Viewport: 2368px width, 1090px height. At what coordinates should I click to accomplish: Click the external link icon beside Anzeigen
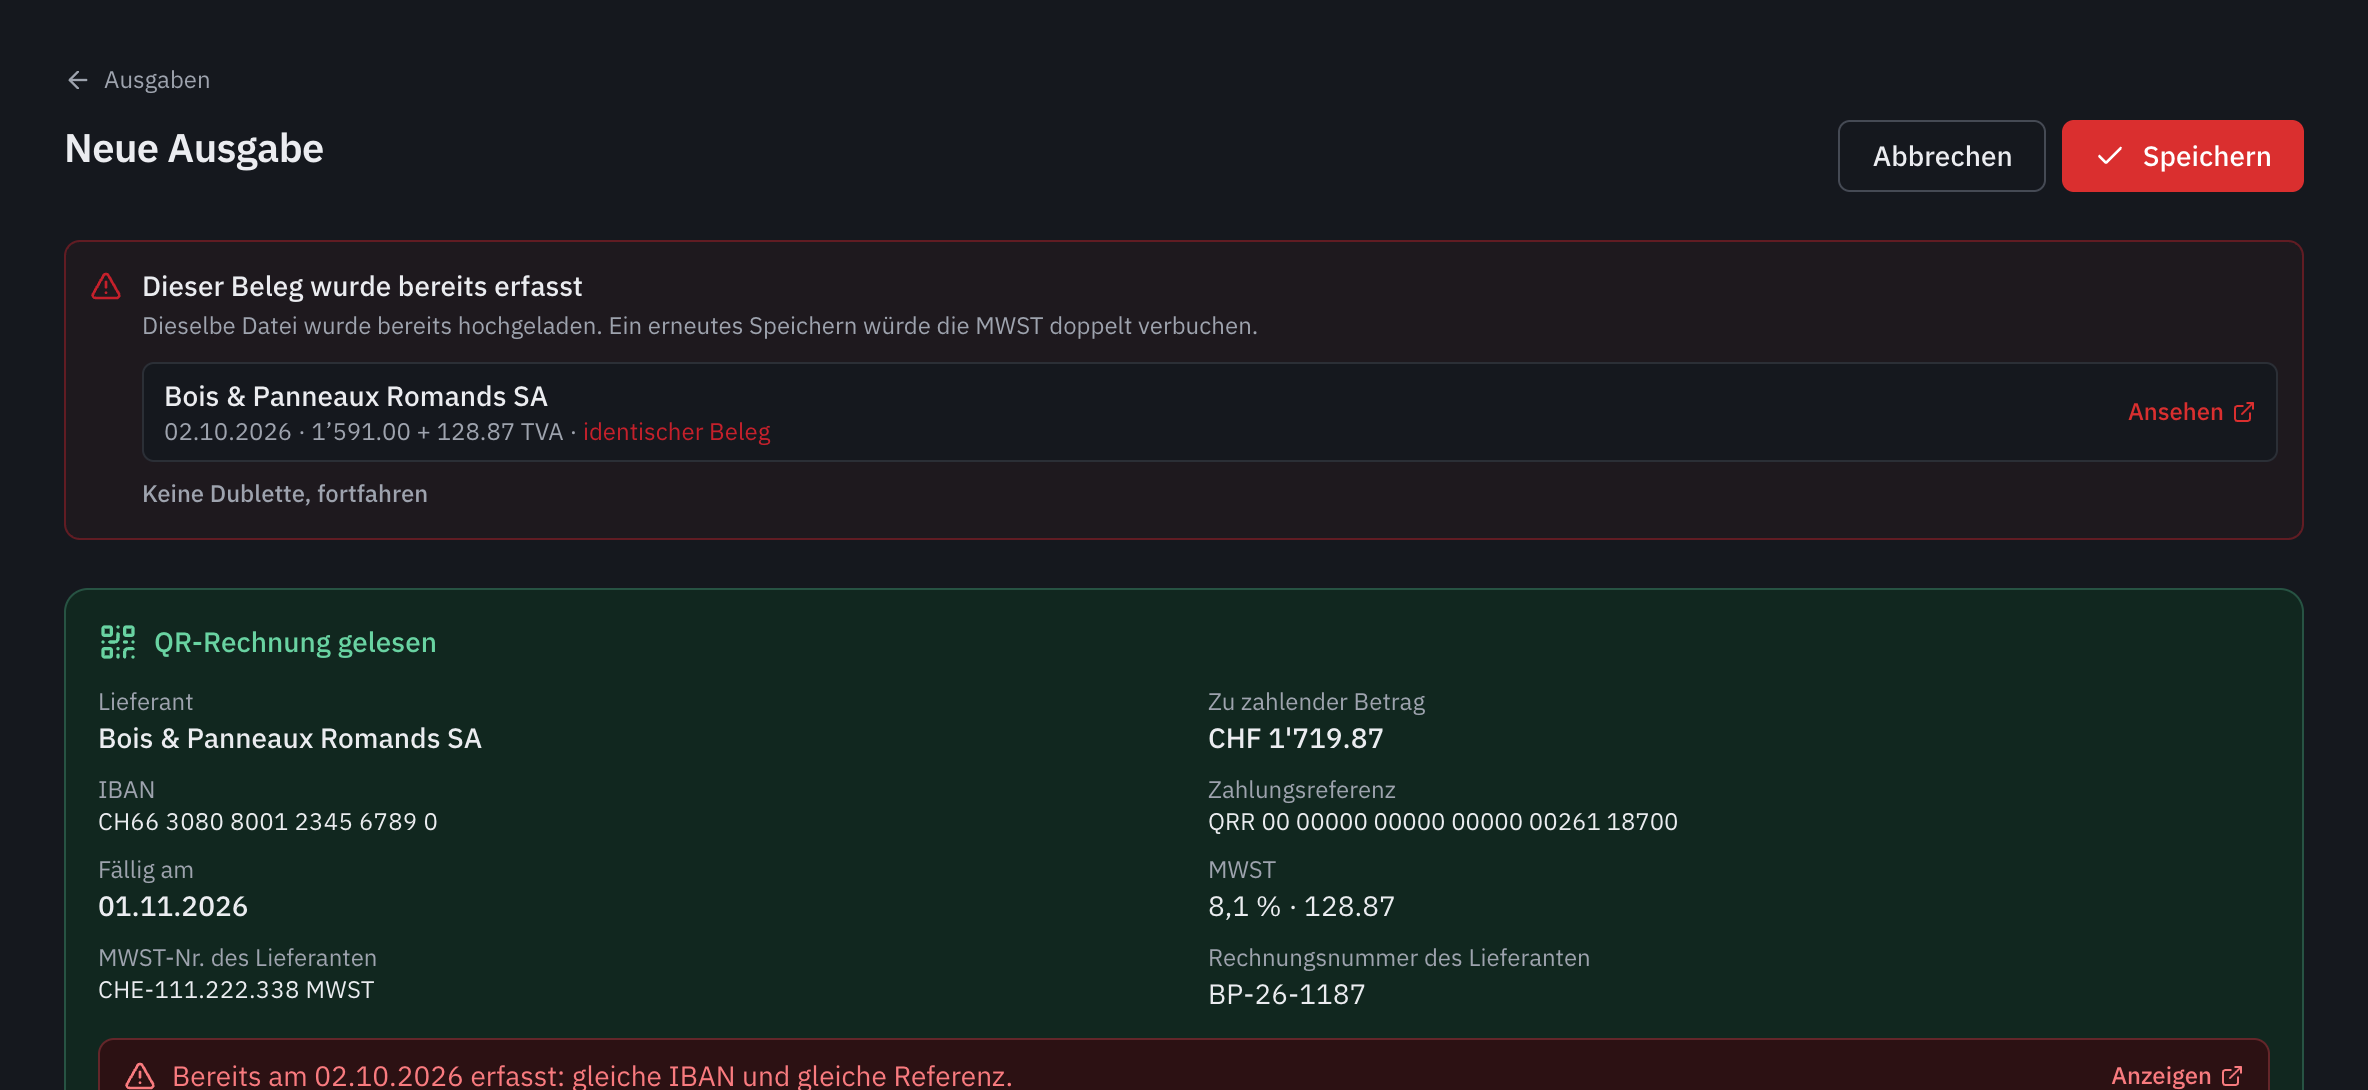click(x=2232, y=1076)
